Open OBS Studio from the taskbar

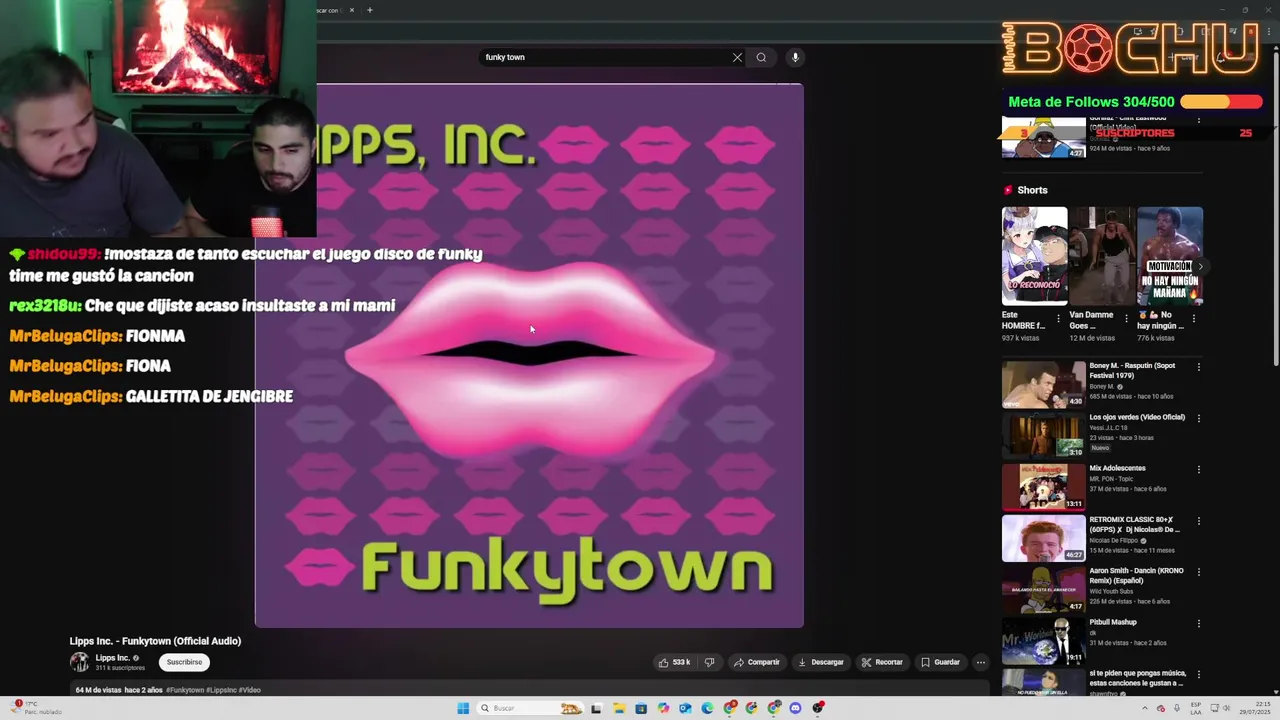click(818, 708)
